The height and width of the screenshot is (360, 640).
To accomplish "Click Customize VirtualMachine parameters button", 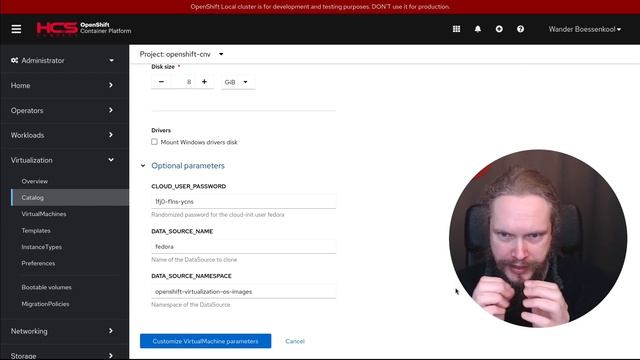I will [205, 341].
